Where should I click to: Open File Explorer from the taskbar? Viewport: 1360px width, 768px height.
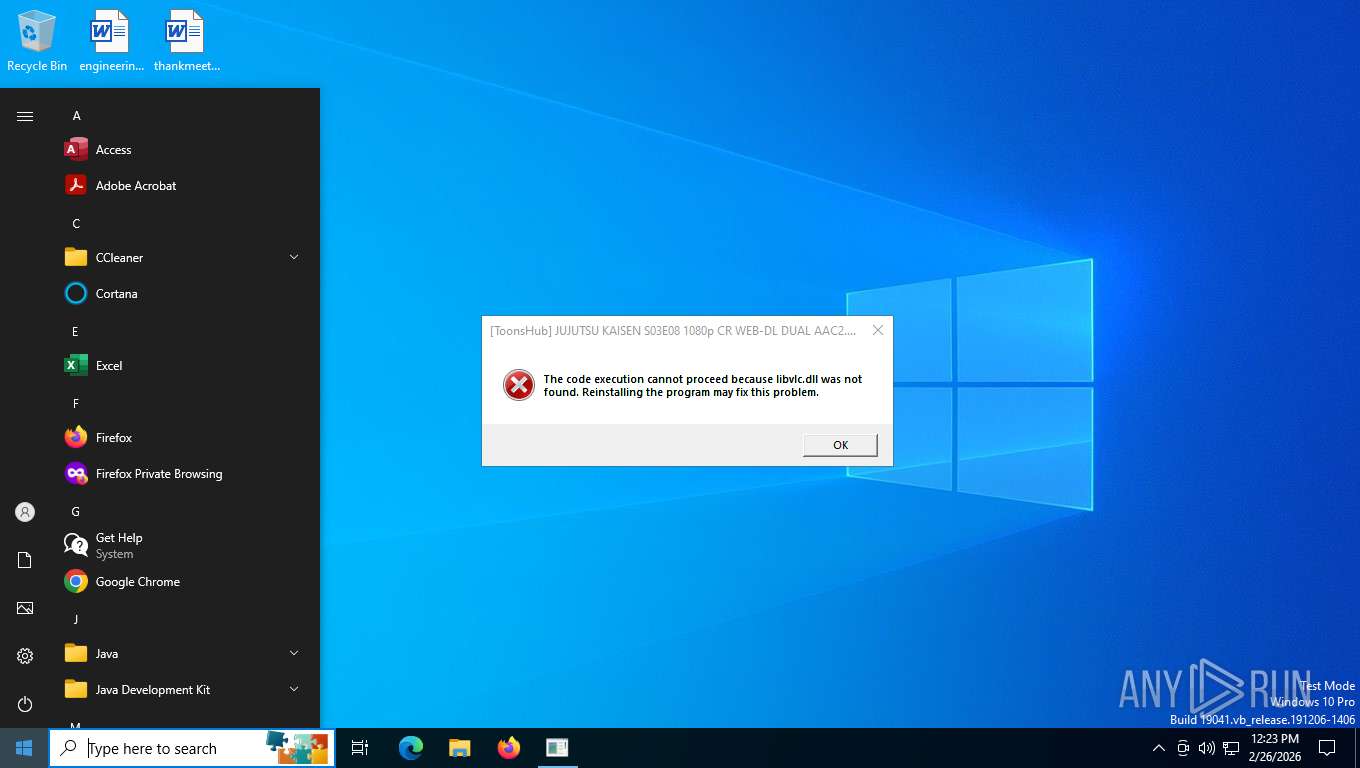(x=459, y=748)
